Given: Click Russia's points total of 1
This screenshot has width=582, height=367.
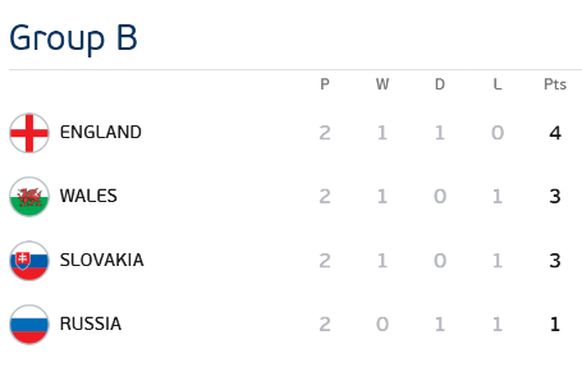Looking at the screenshot, I should pos(555,324).
